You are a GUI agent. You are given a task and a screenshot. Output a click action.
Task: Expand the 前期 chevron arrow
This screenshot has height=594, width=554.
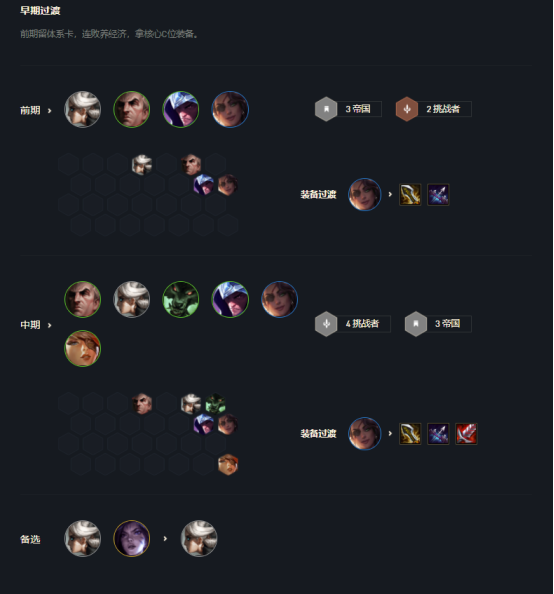tap(49, 111)
